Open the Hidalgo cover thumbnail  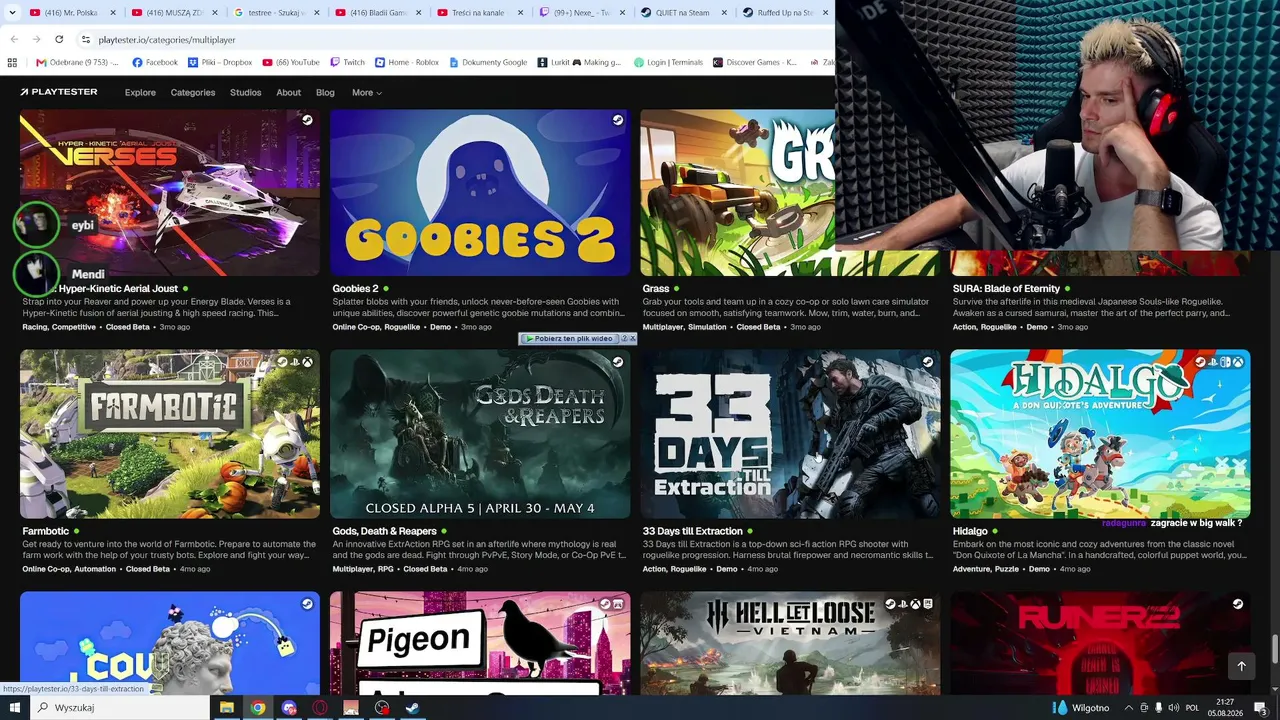pyautogui.click(x=1100, y=433)
